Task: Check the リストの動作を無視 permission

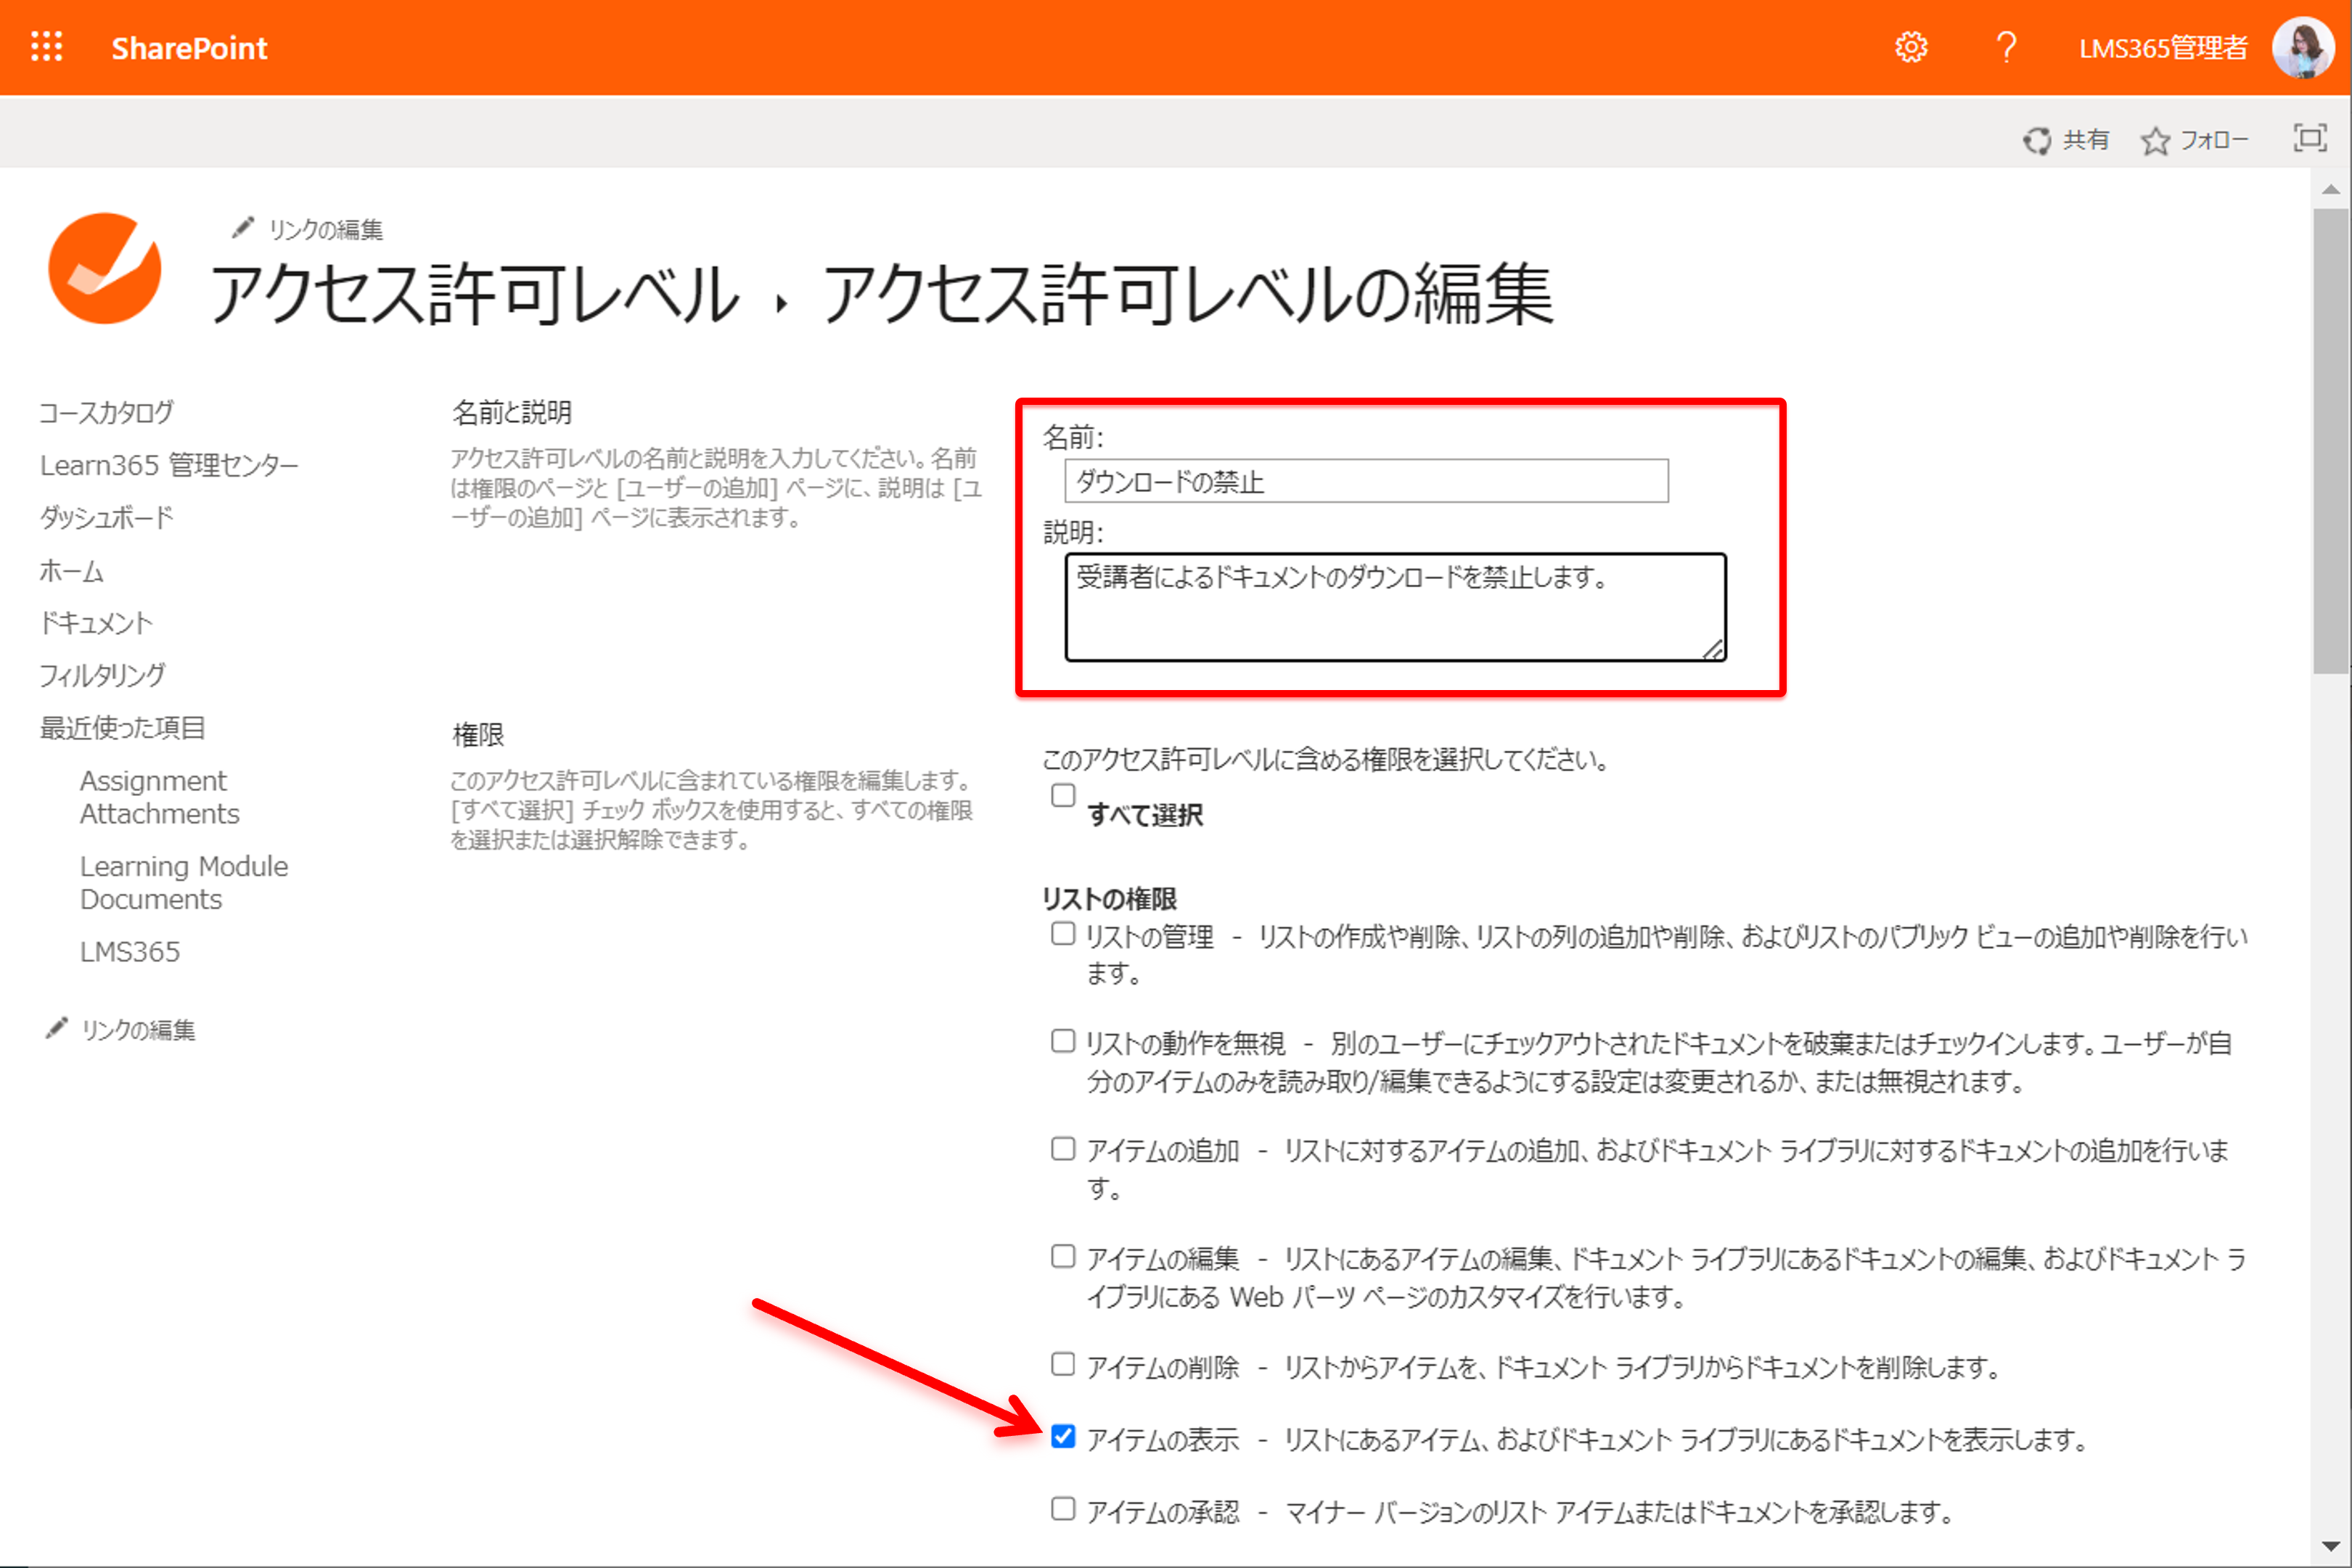Action: (1063, 1041)
